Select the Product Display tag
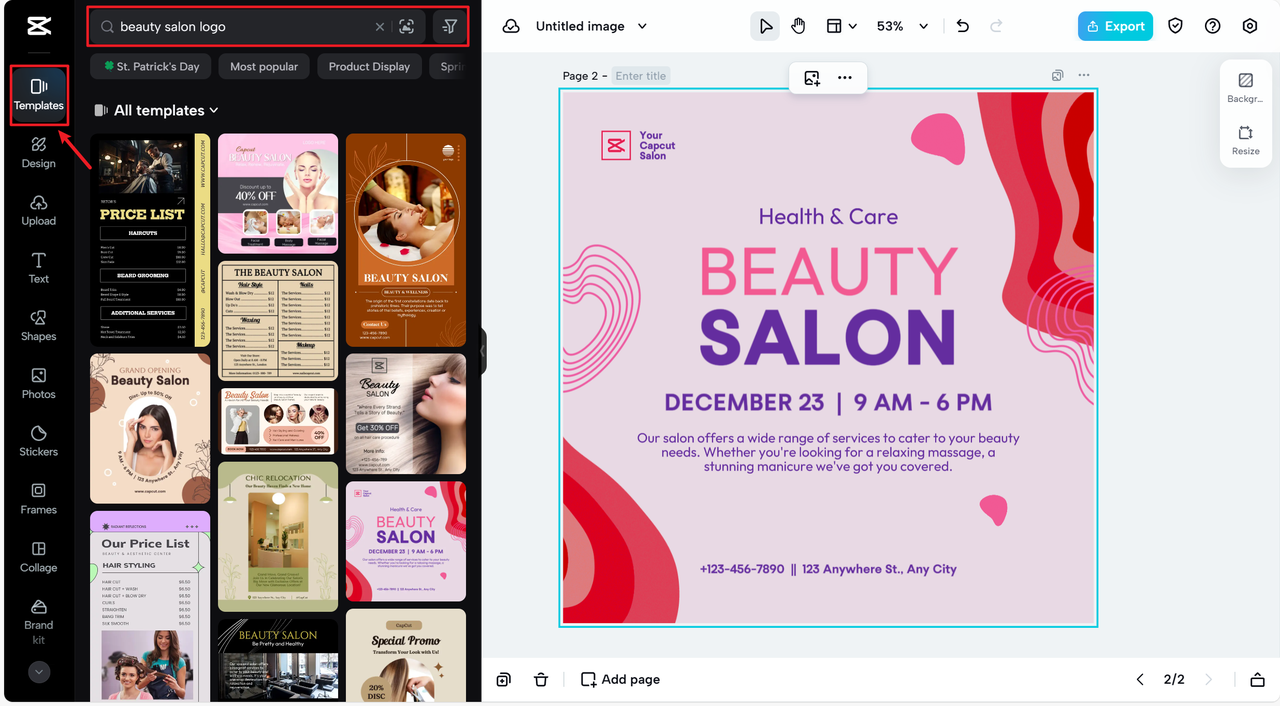This screenshot has height=706, width=1280. tap(369, 66)
